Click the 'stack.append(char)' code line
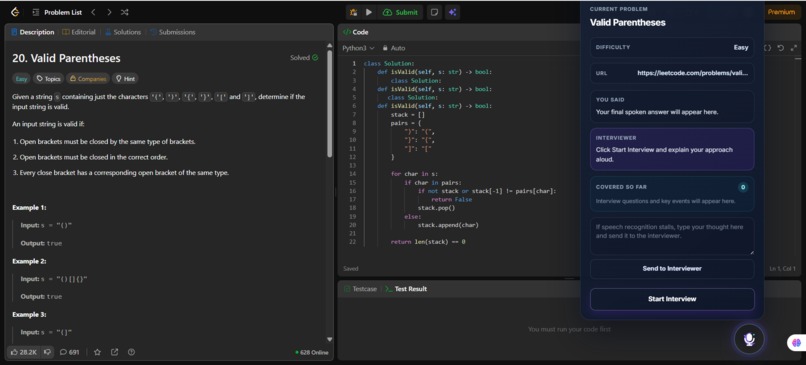 pyautogui.click(x=448, y=225)
